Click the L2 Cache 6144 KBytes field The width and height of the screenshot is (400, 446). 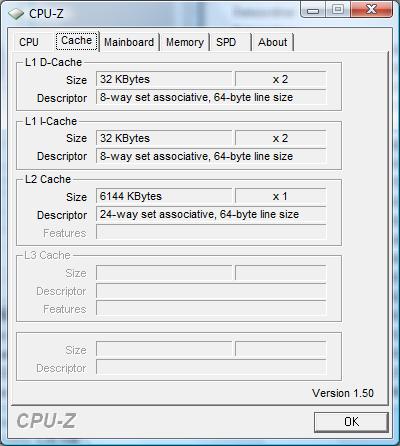pos(164,196)
